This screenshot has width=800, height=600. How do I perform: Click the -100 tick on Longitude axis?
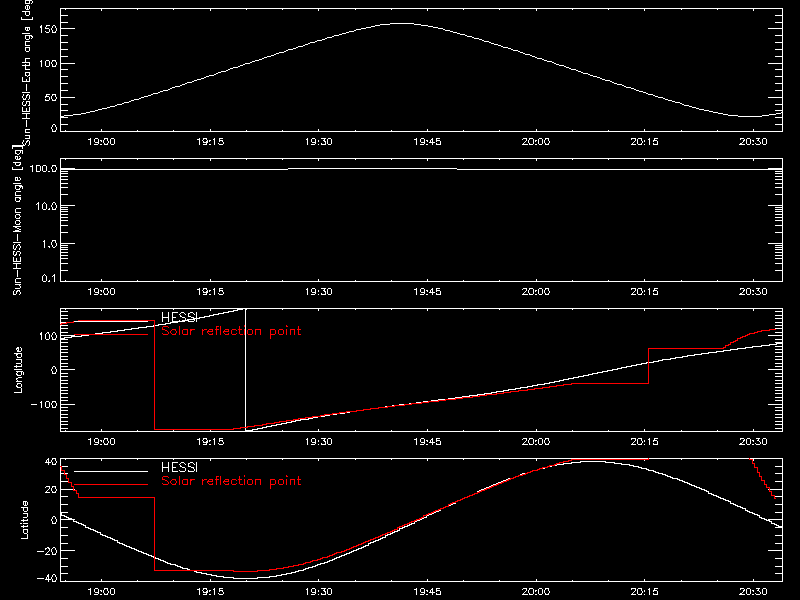pos(44,404)
